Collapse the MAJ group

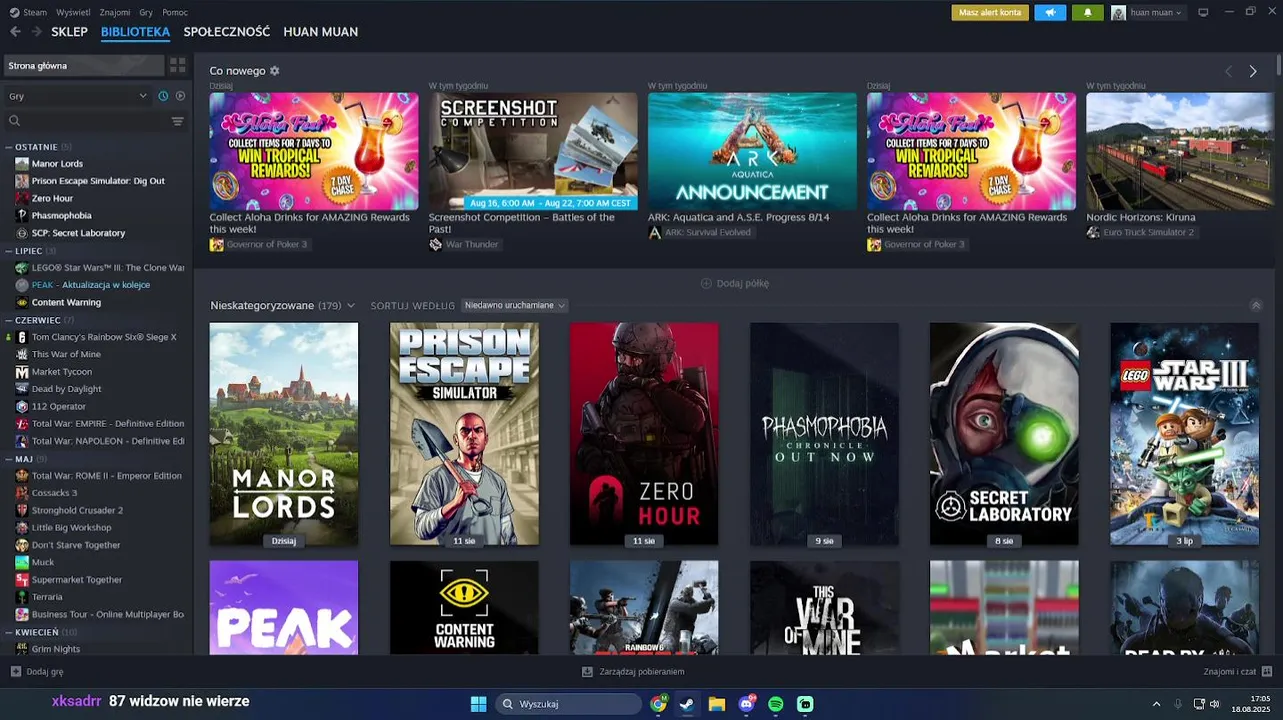pyautogui.click(x=9, y=459)
